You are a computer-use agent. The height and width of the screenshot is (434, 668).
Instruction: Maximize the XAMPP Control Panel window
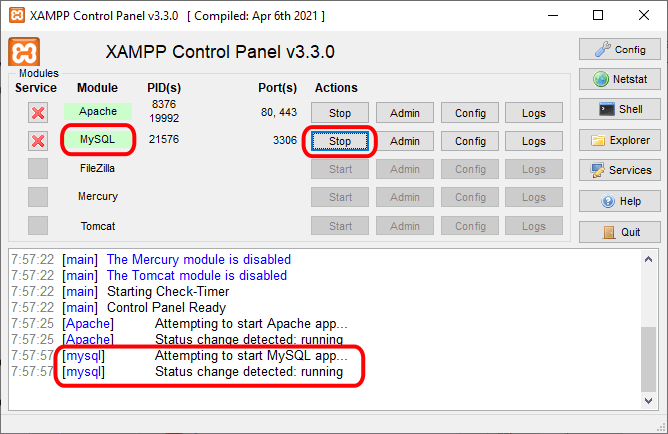pos(598,15)
